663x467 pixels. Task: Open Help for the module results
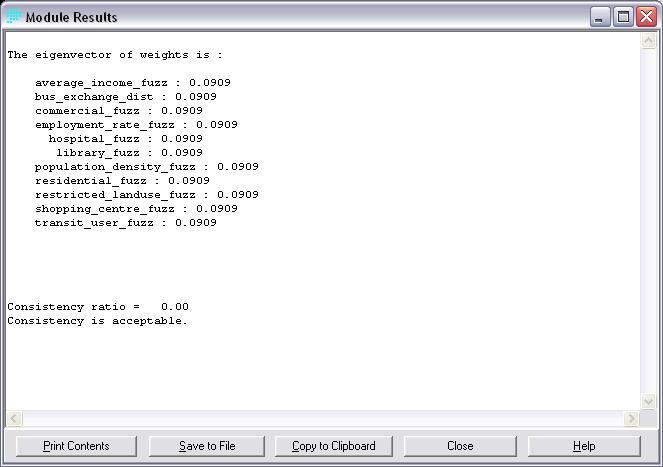584,446
